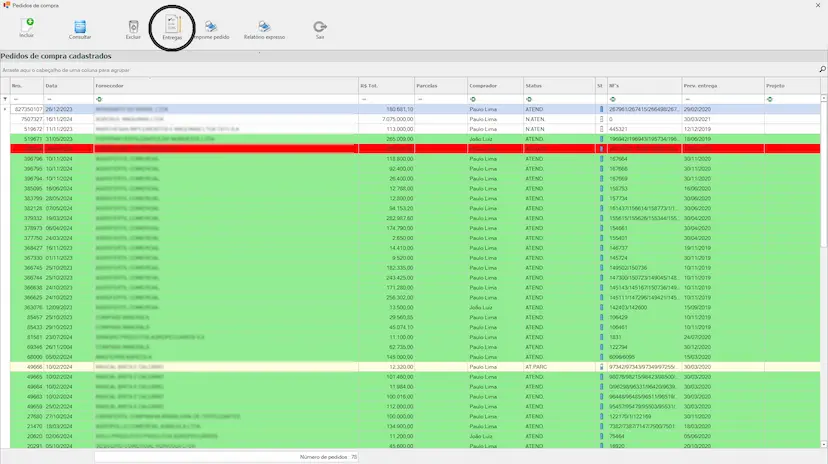Select the red highlighted order row
828x464 pixels.
(400, 148)
